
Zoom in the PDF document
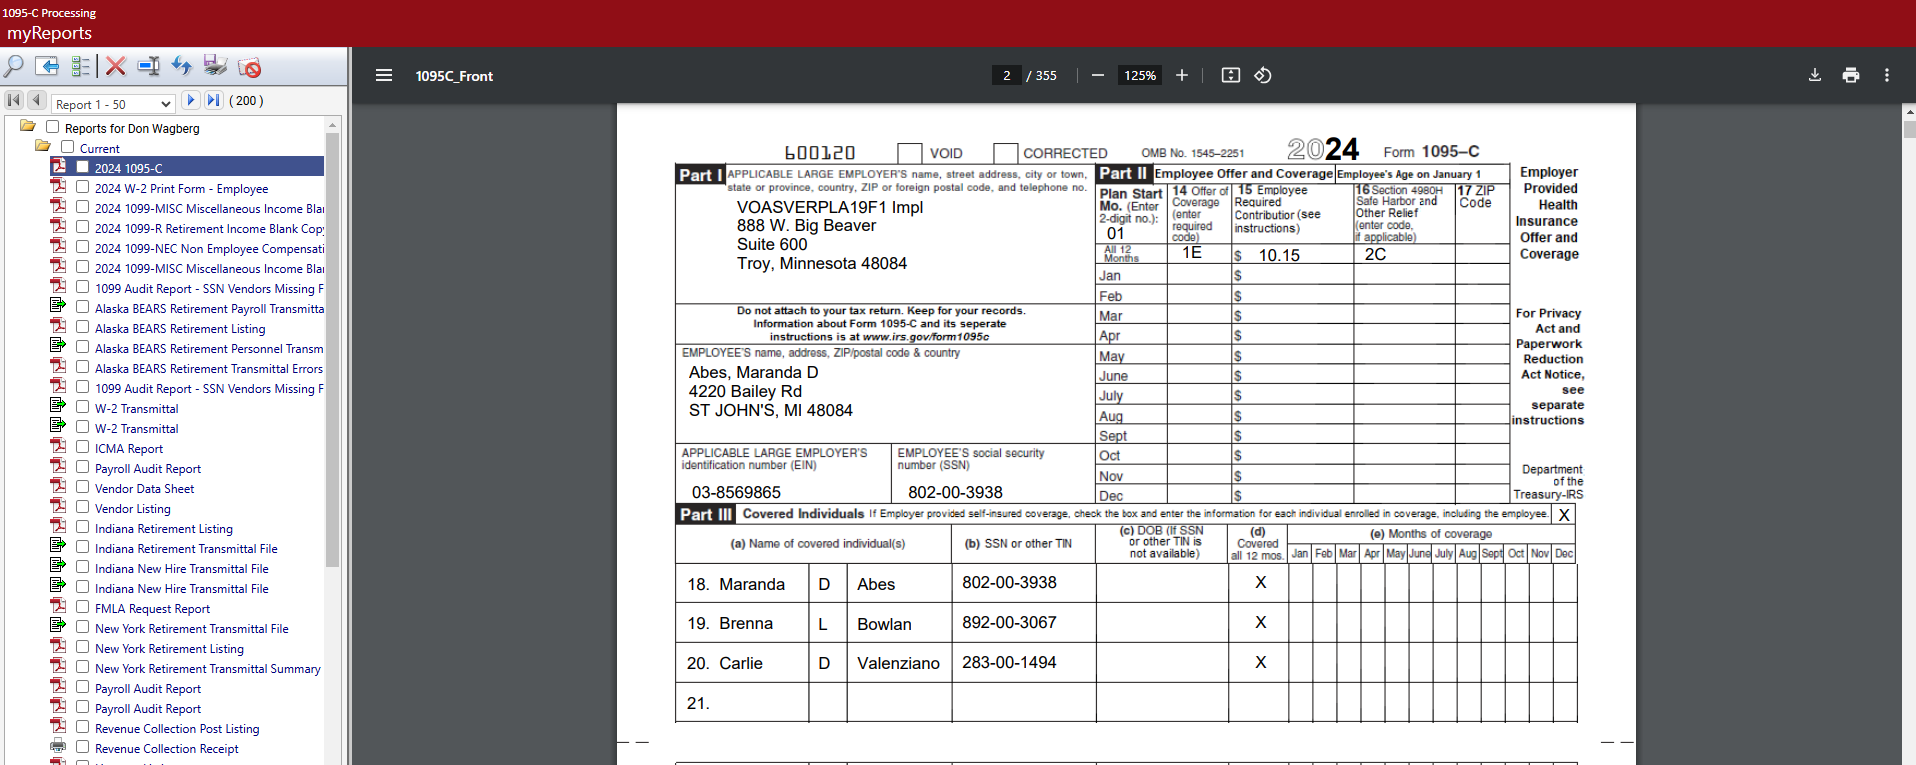coord(1181,75)
